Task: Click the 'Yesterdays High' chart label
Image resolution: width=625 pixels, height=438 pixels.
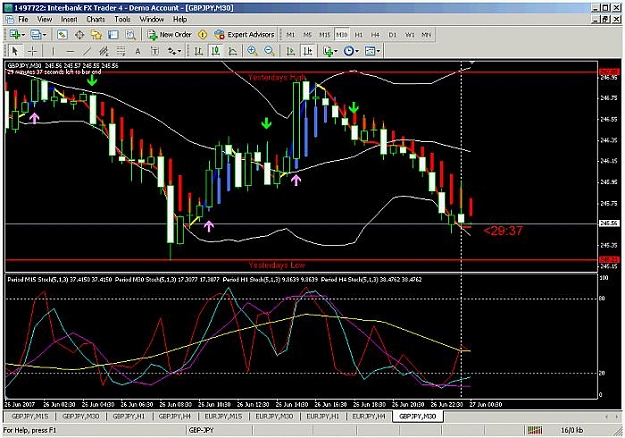Action: [x=277, y=77]
